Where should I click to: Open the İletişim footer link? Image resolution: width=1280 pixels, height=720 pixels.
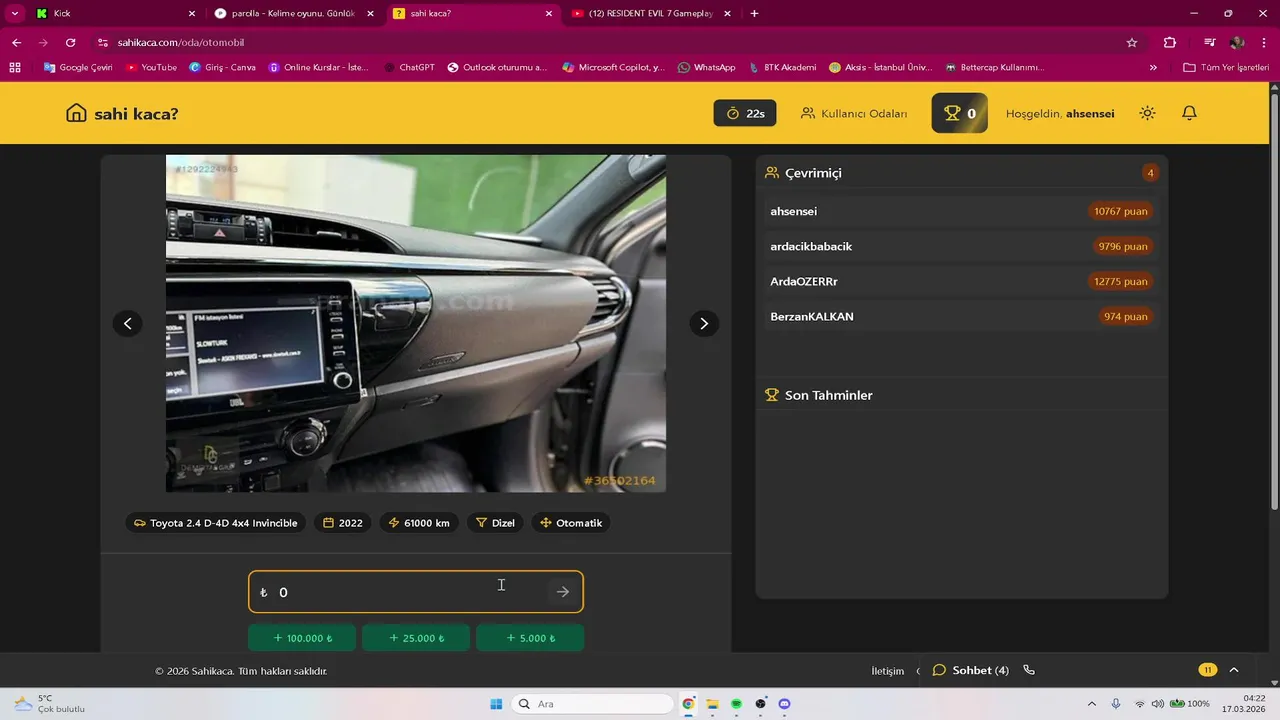coord(887,671)
